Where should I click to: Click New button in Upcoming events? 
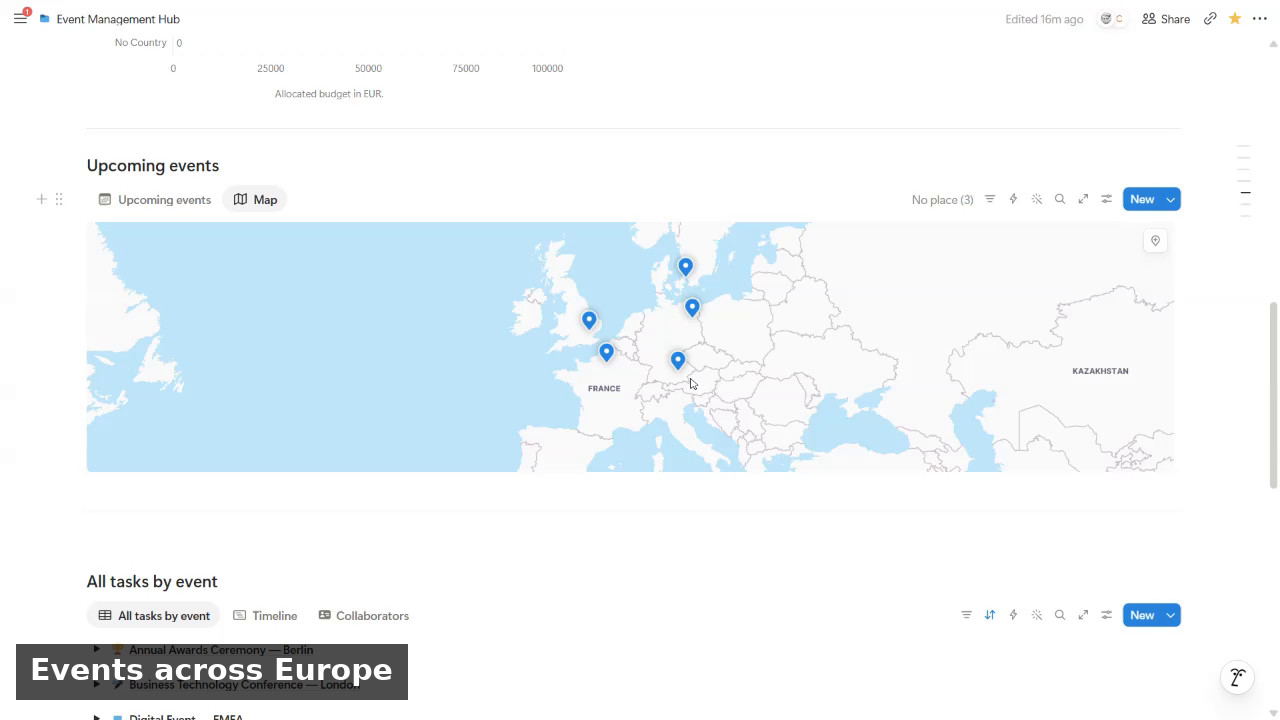point(1142,199)
